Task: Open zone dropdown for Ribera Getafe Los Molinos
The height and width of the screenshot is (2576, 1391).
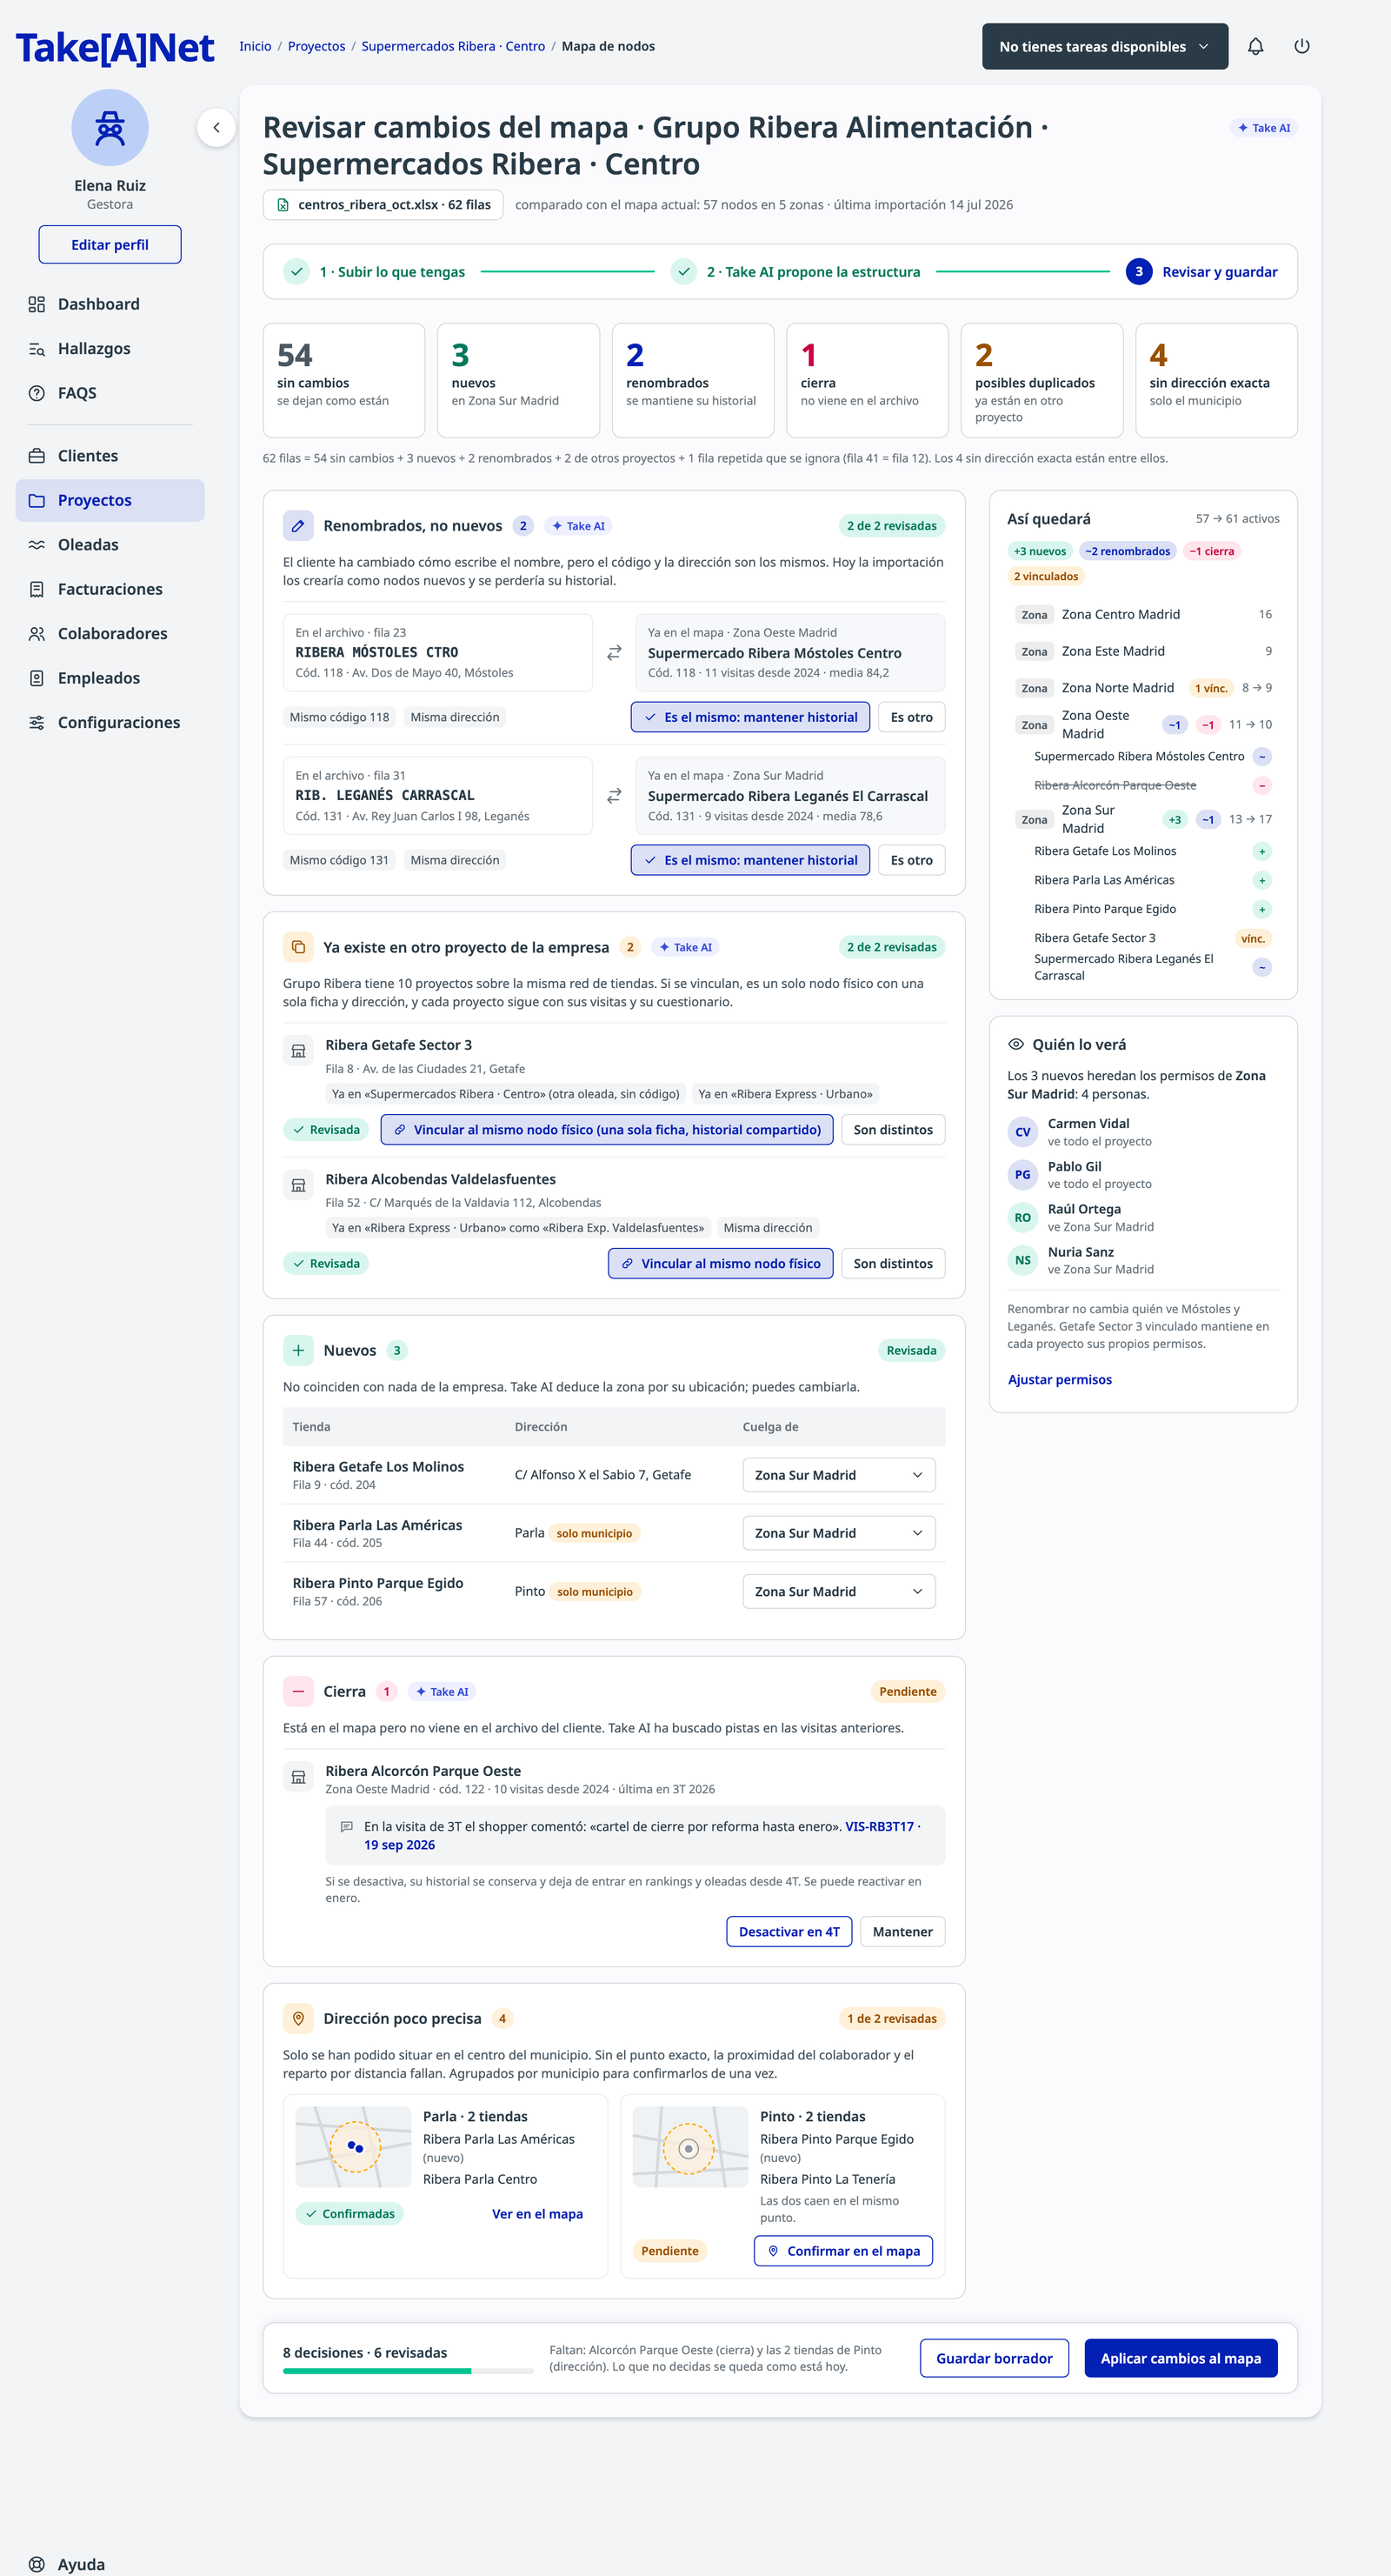Action: (x=838, y=1475)
